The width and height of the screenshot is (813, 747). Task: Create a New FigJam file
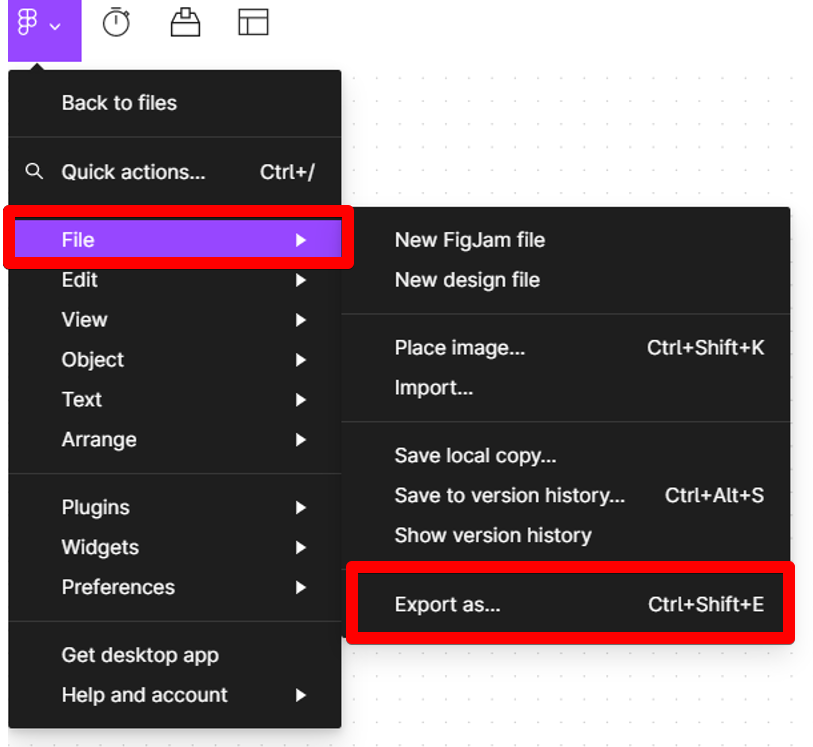[470, 240]
